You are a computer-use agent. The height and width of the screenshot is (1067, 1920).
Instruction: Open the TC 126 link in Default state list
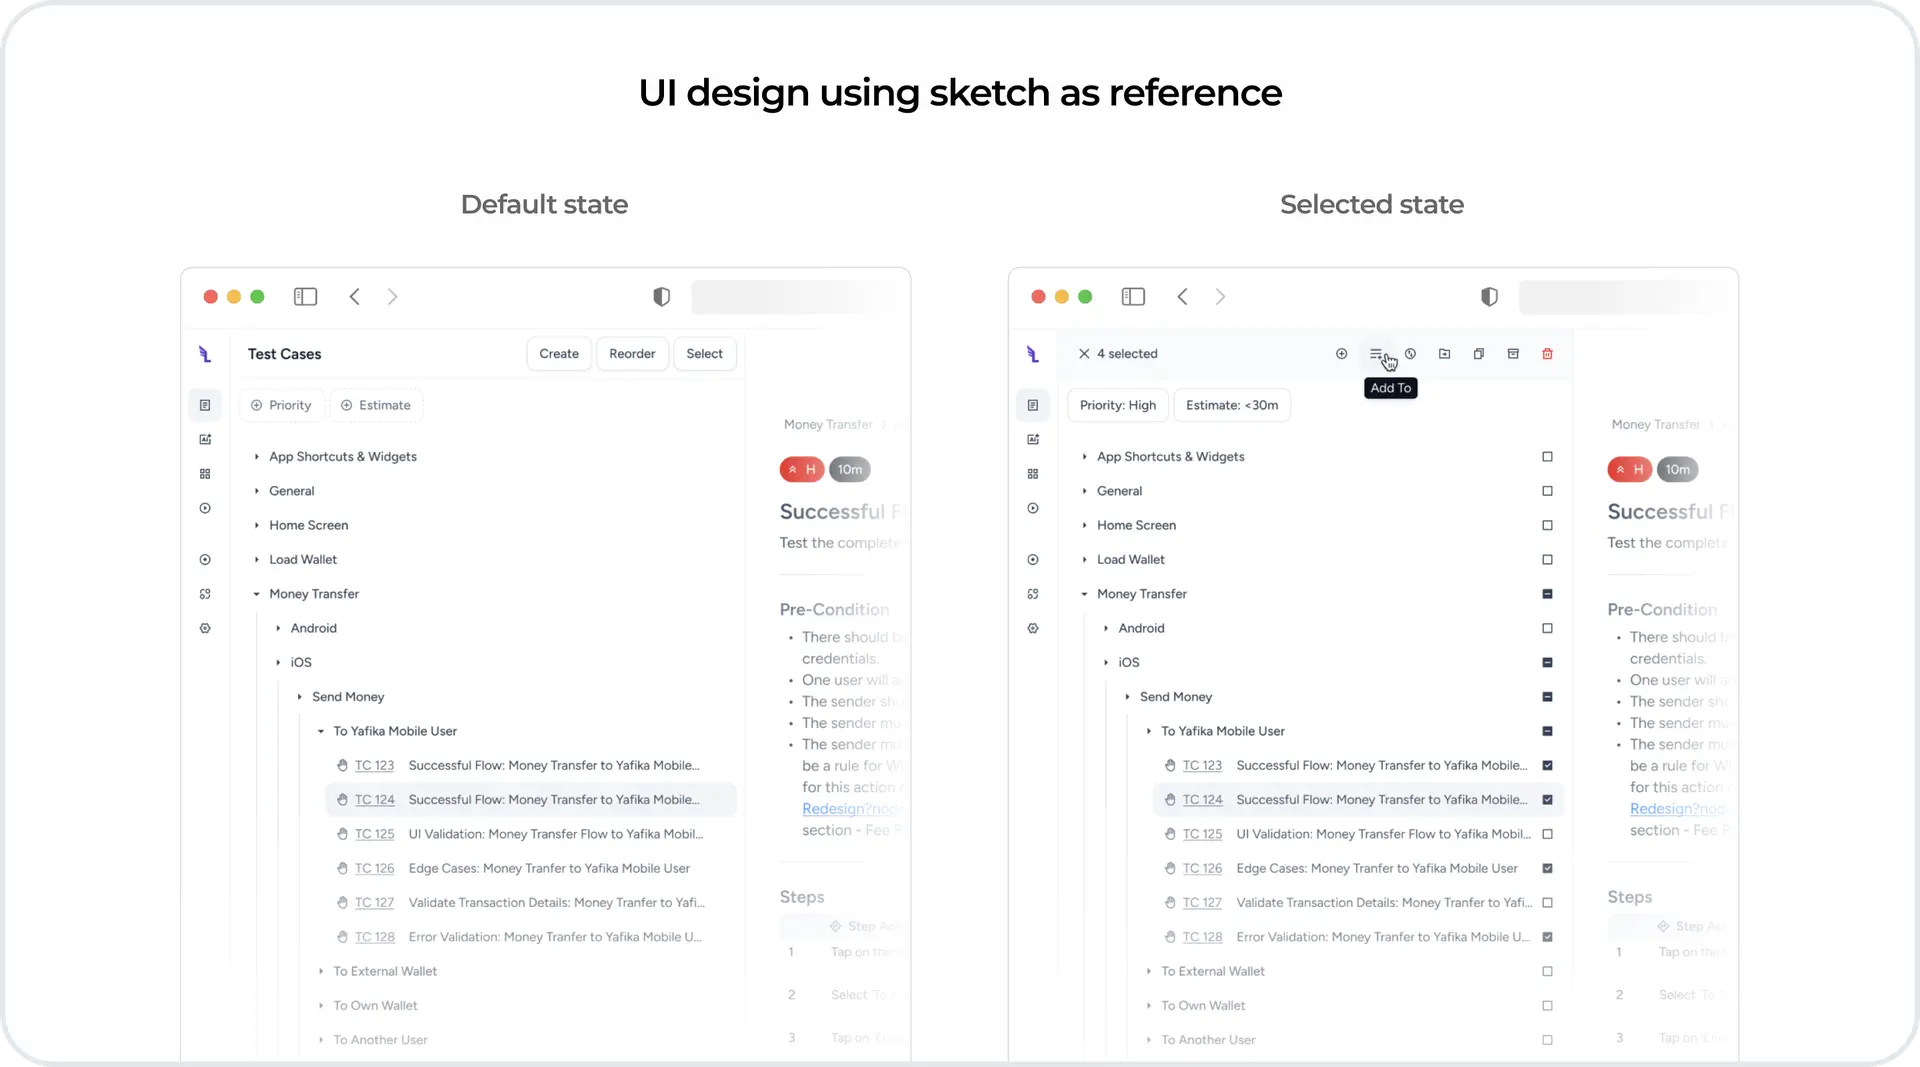point(375,869)
